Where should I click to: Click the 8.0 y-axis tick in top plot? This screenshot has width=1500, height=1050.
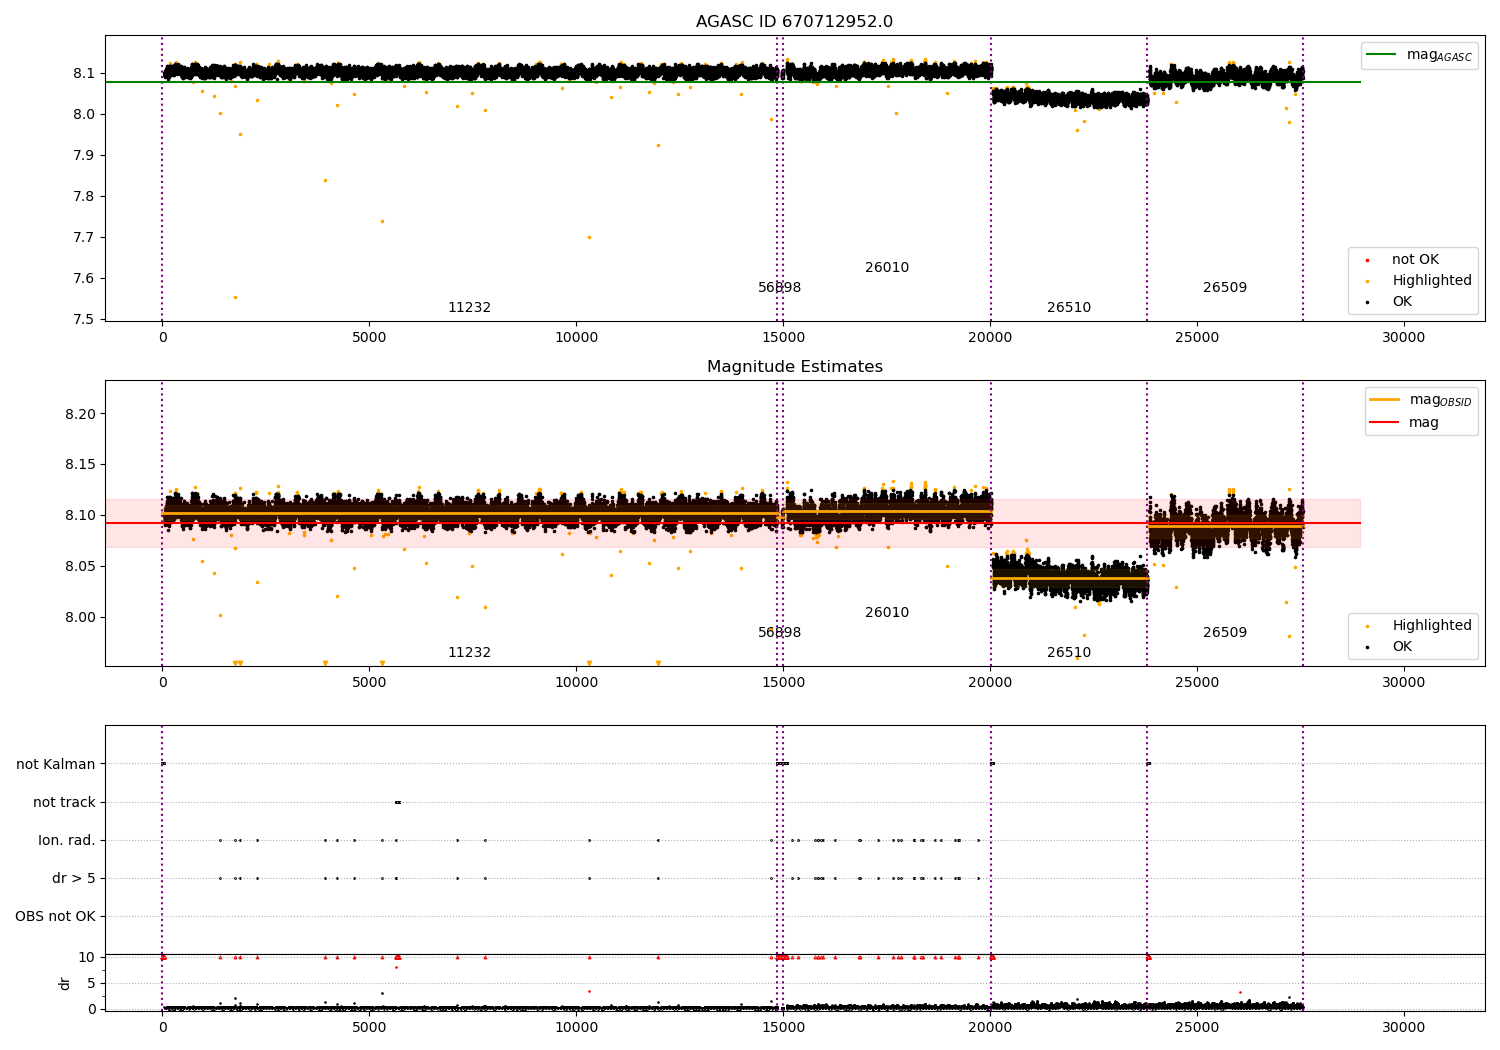click(84, 114)
